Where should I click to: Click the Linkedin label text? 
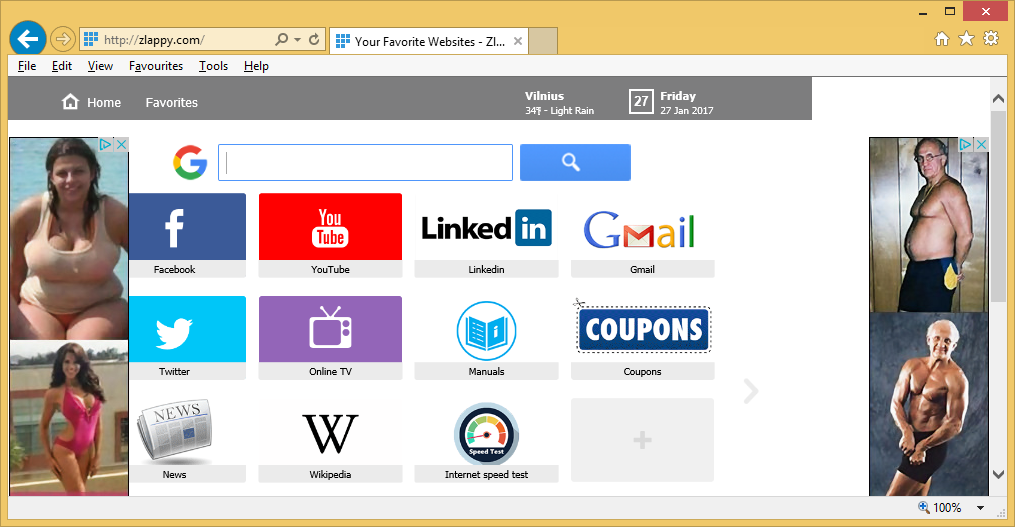point(486,269)
